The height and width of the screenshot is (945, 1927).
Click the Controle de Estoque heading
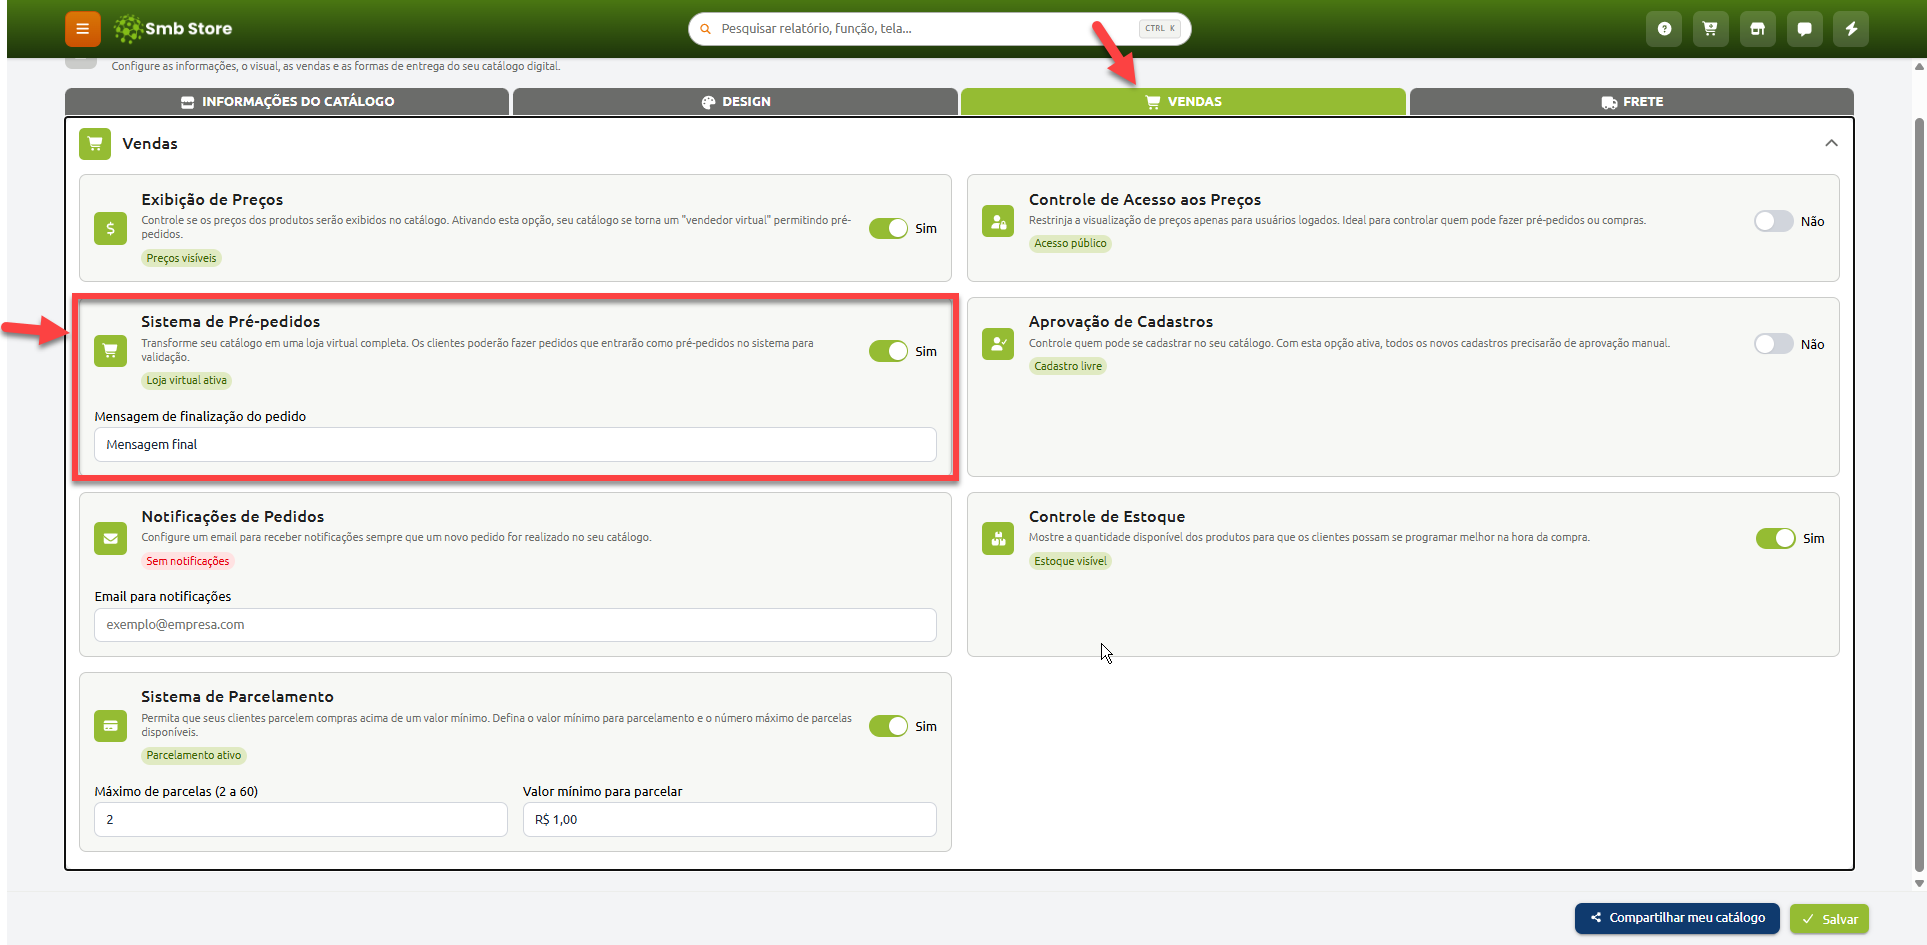pyautogui.click(x=1106, y=517)
